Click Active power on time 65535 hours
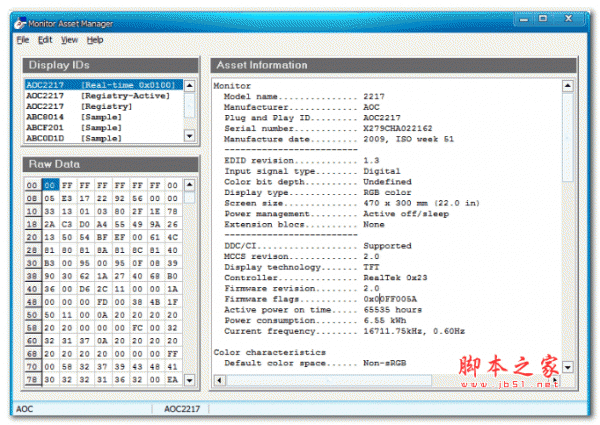Image resolution: width=600 pixels, height=425 pixels. click(x=393, y=310)
